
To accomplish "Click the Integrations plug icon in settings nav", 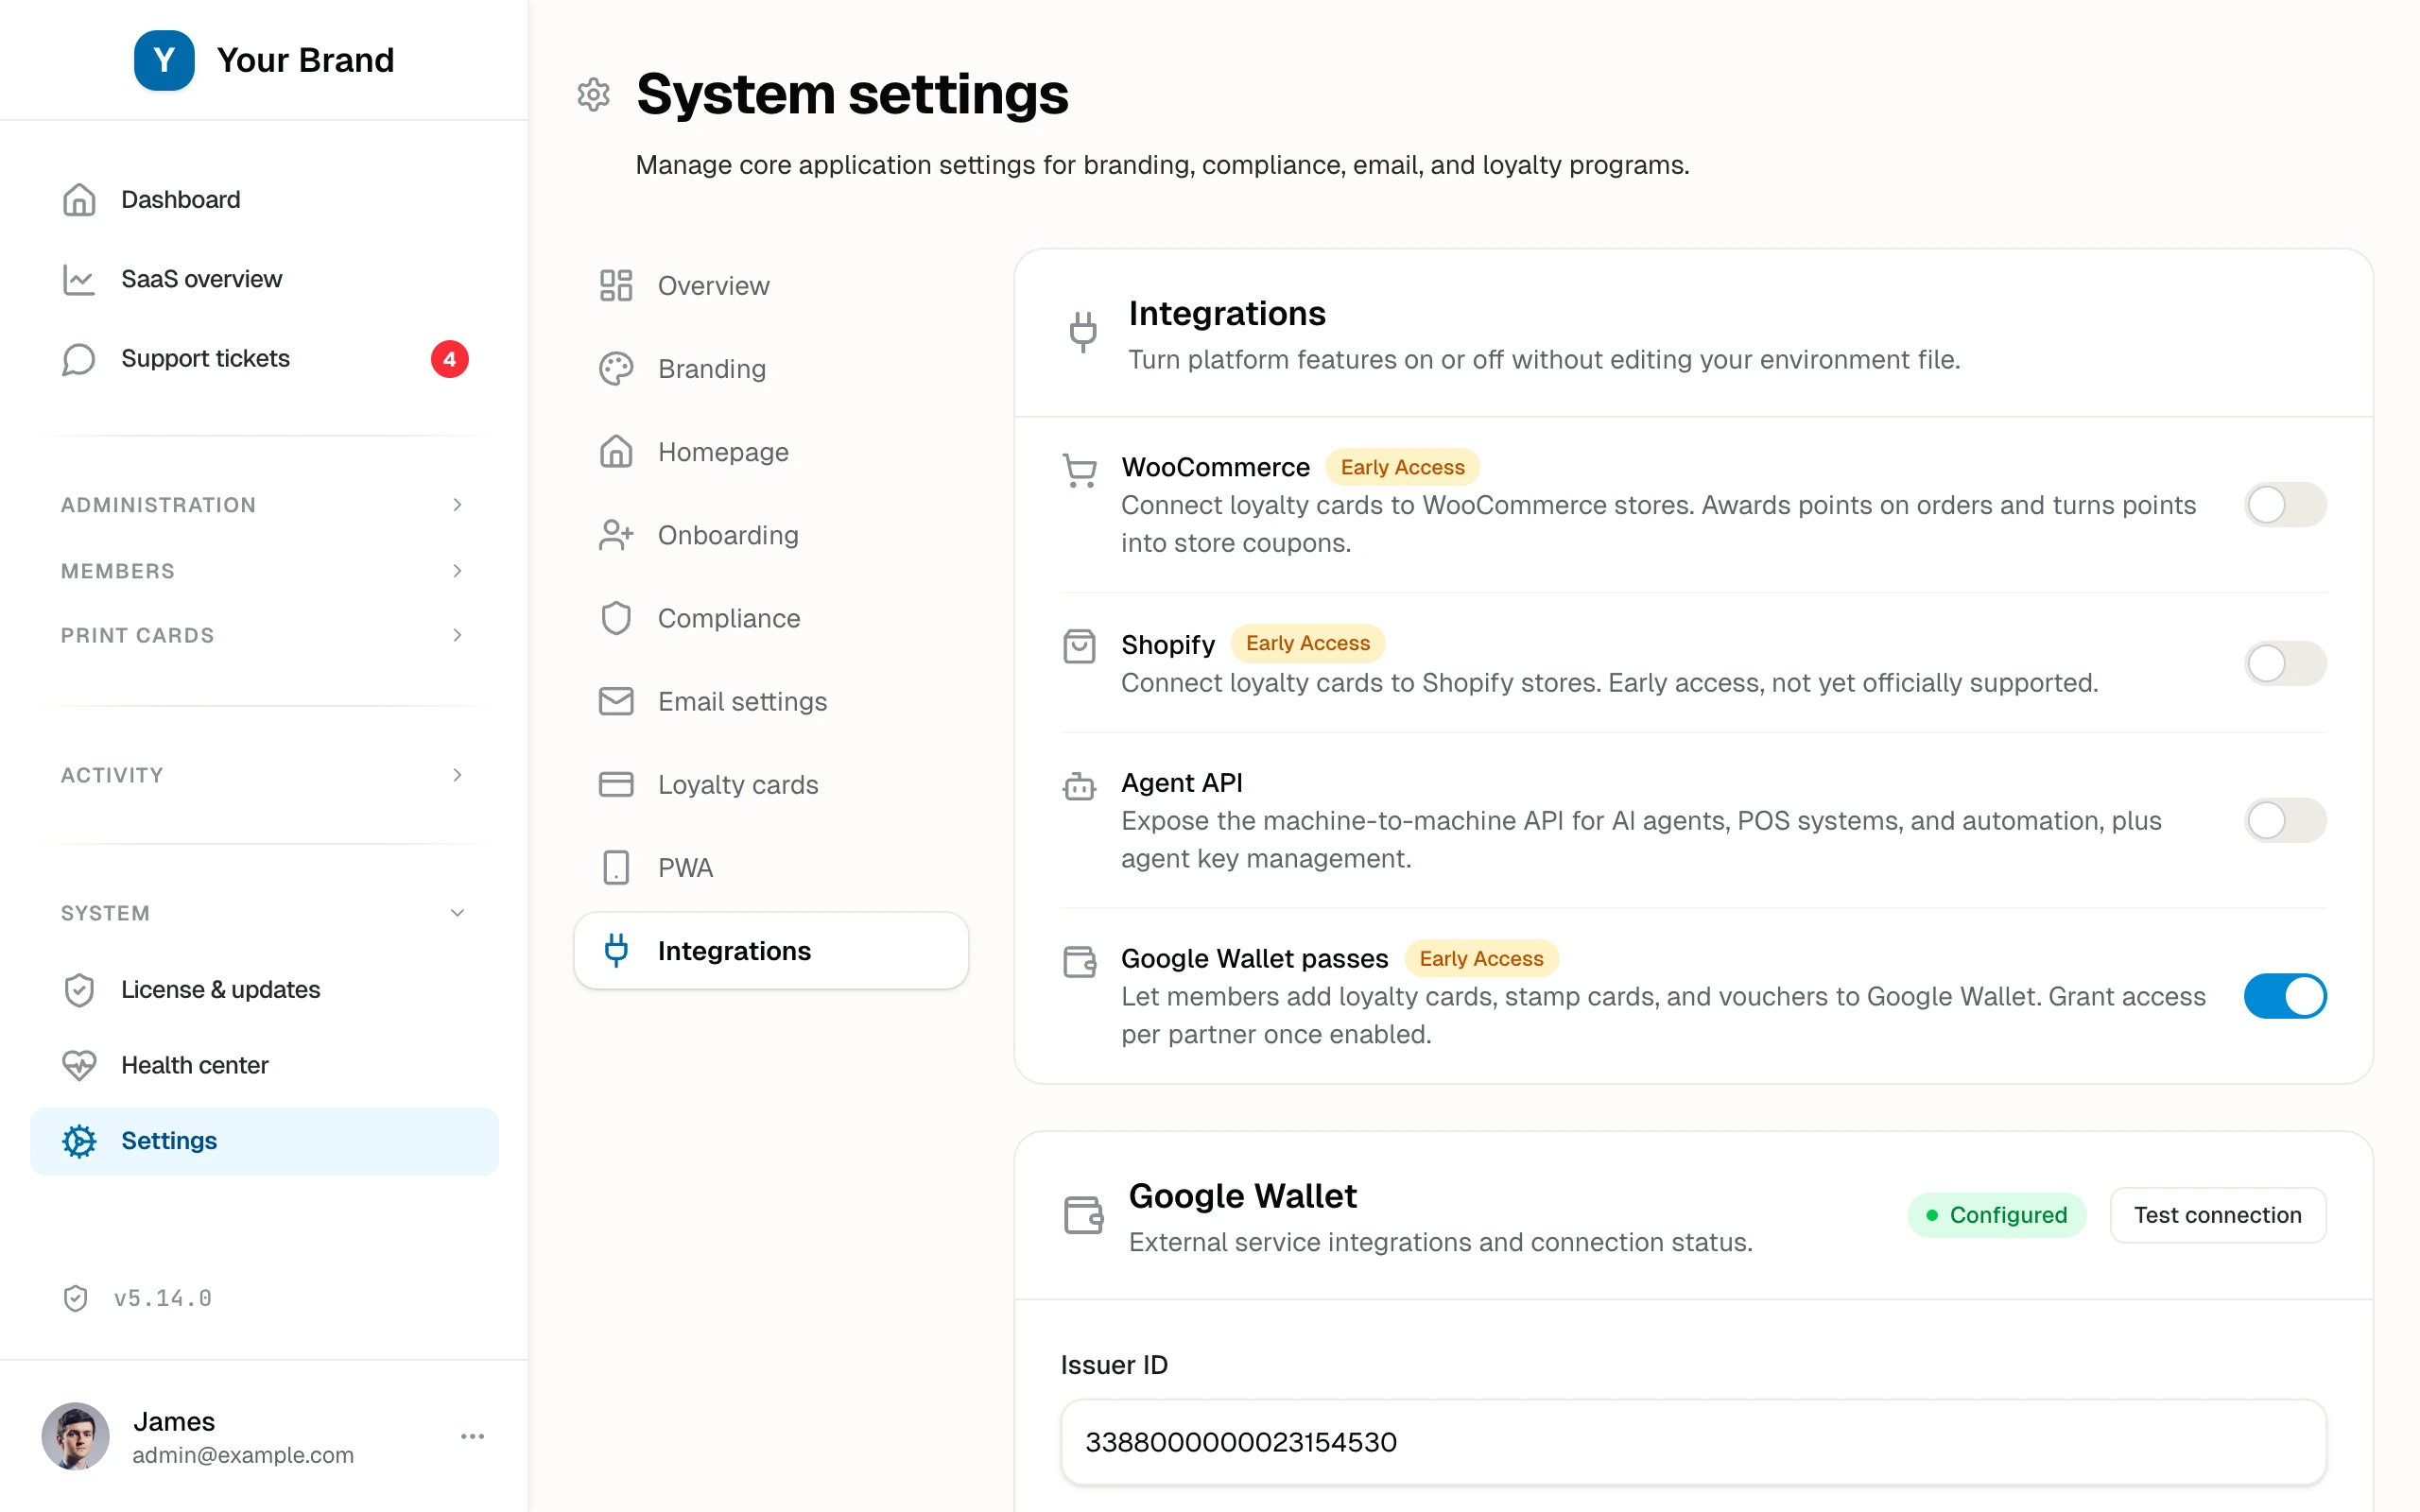I will 616,950.
